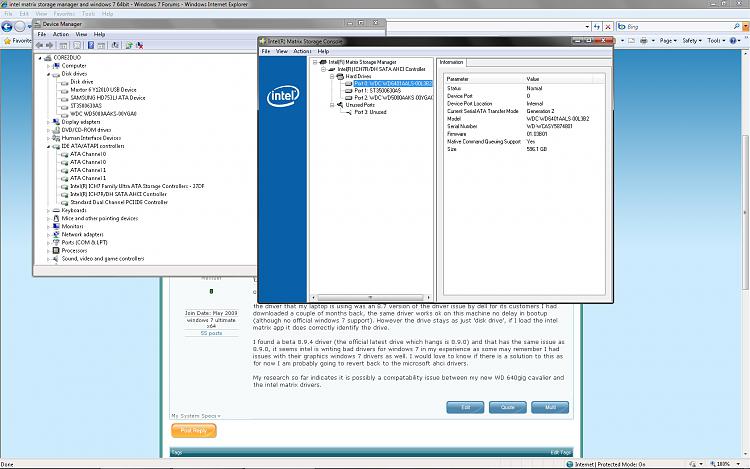Click the refresh icon beside the address bar
The width and height of the screenshot is (750, 469).
(597, 27)
